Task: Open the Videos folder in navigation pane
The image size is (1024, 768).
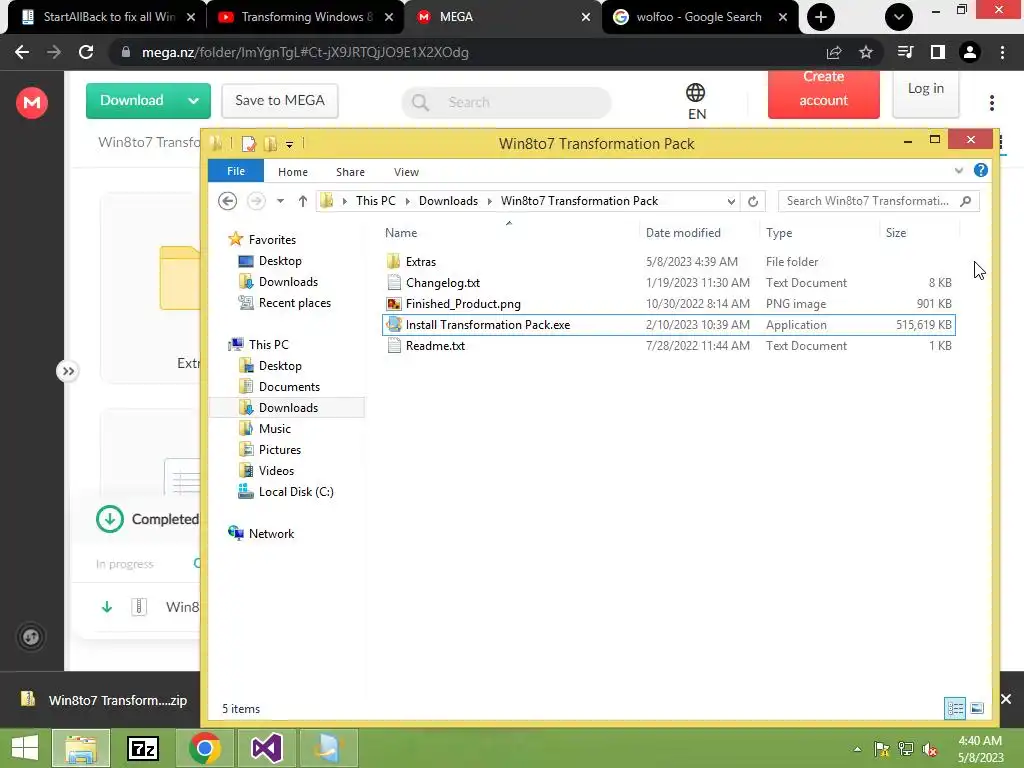Action: click(x=276, y=470)
